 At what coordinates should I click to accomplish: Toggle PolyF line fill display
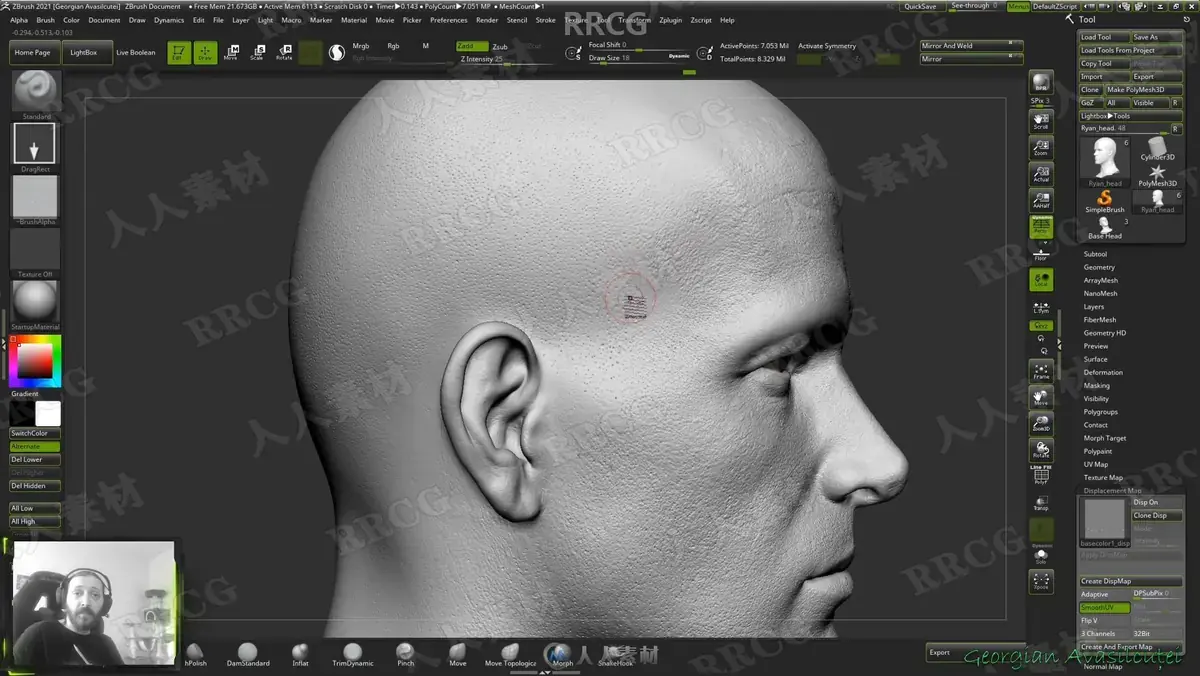click(x=1041, y=475)
